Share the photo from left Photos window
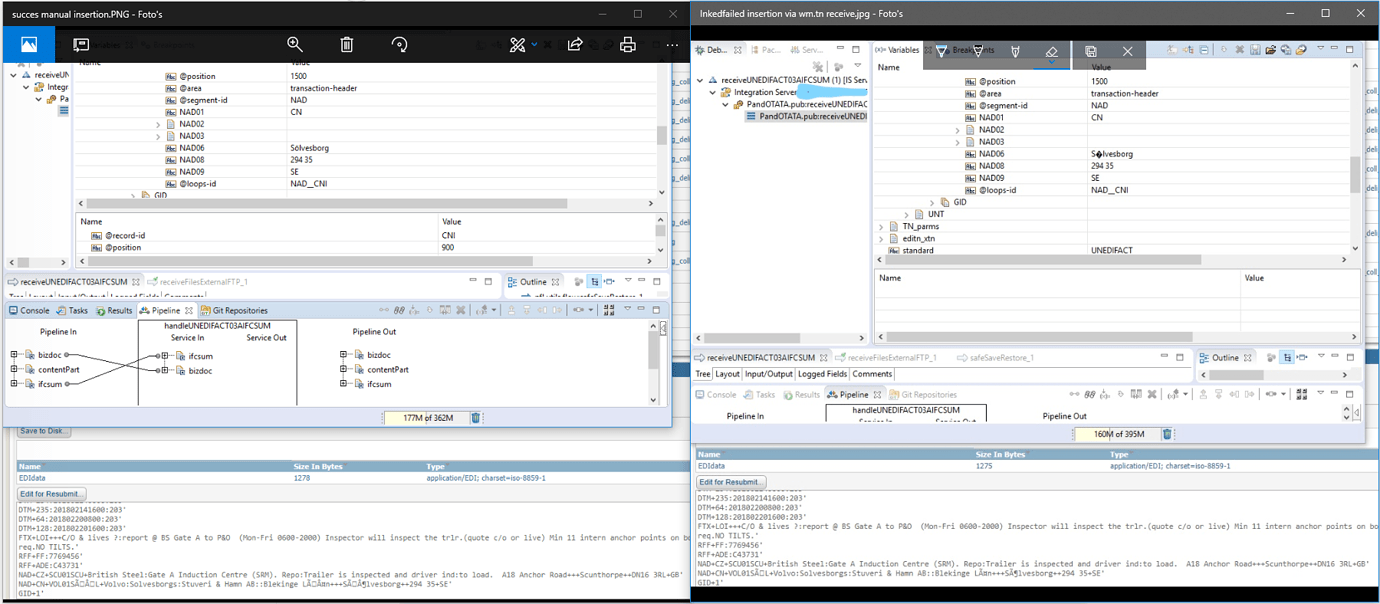This screenshot has height=604, width=1380. tap(575, 44)
